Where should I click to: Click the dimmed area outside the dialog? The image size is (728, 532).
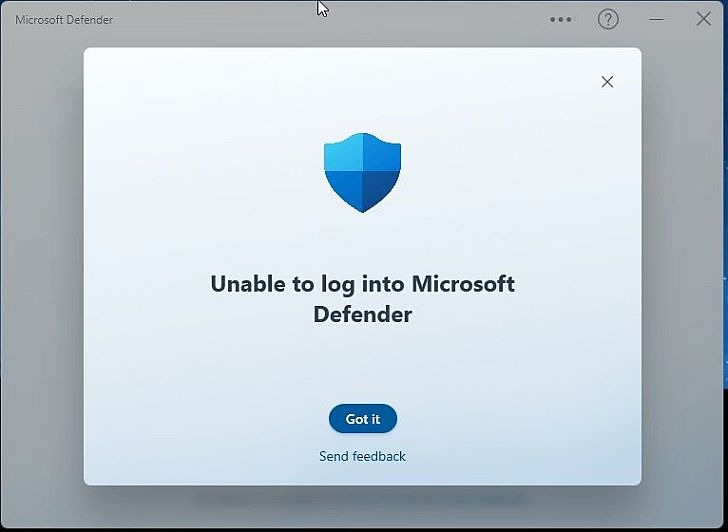pos(42,279)
